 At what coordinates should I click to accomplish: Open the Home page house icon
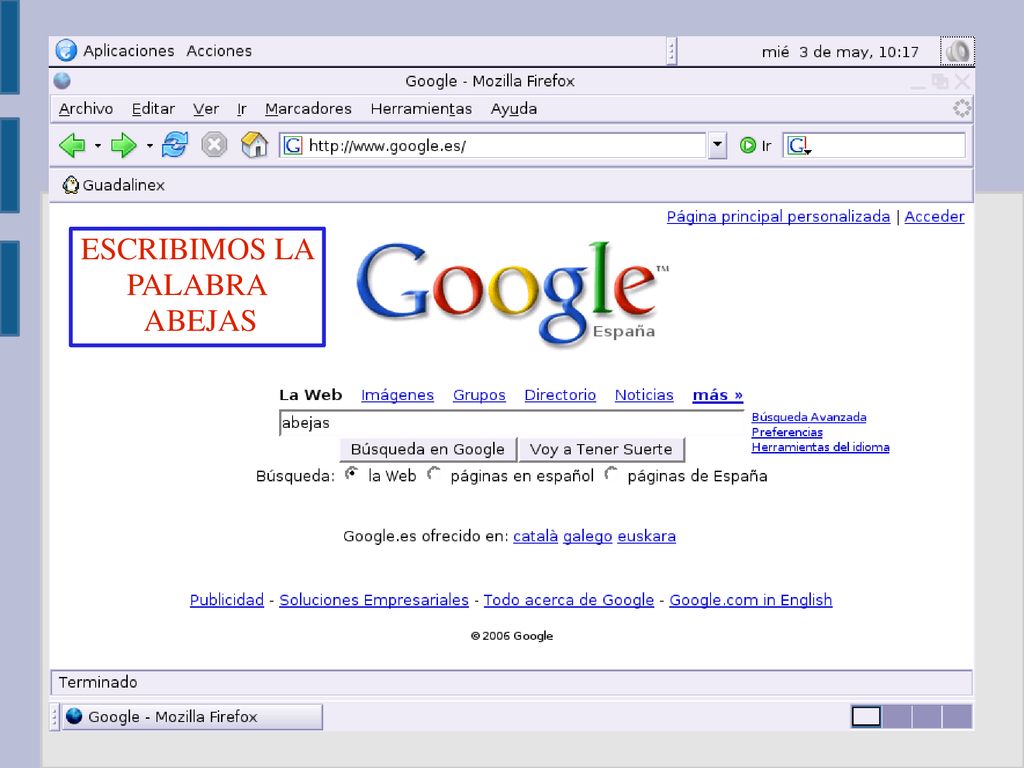(254, 145)
